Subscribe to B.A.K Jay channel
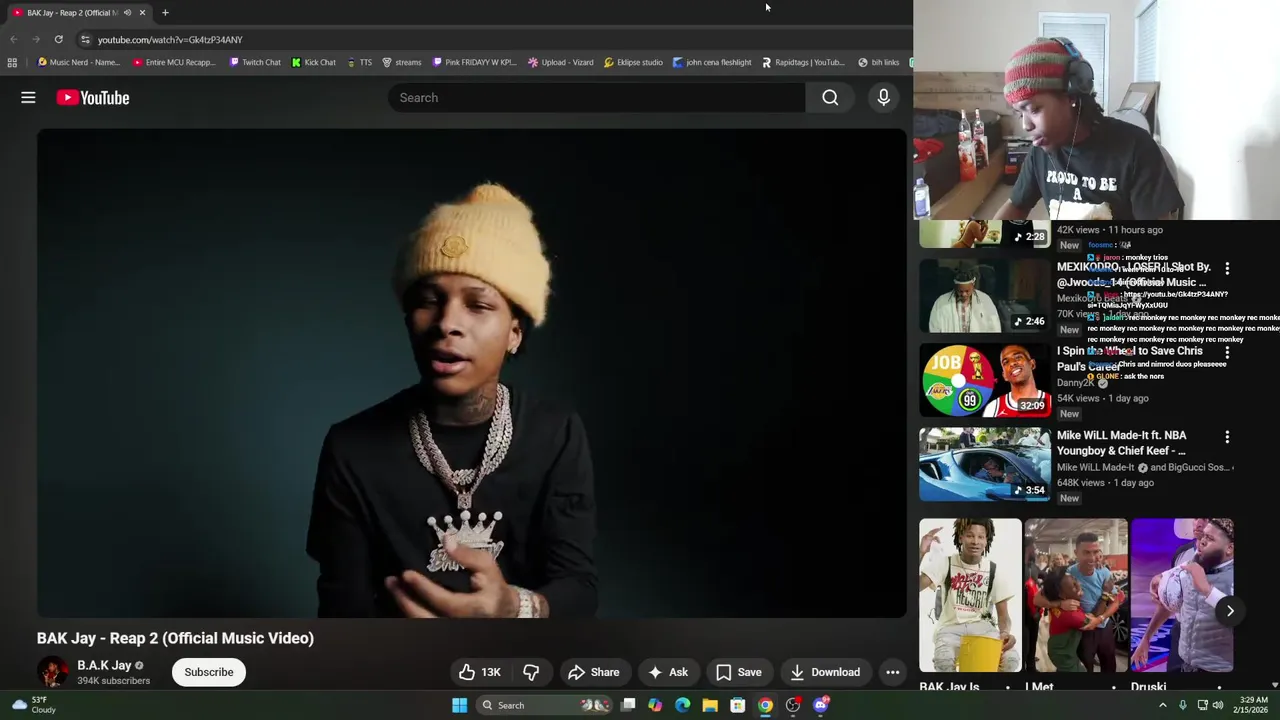Screen dimensions: 1280x720 [208, 672]
